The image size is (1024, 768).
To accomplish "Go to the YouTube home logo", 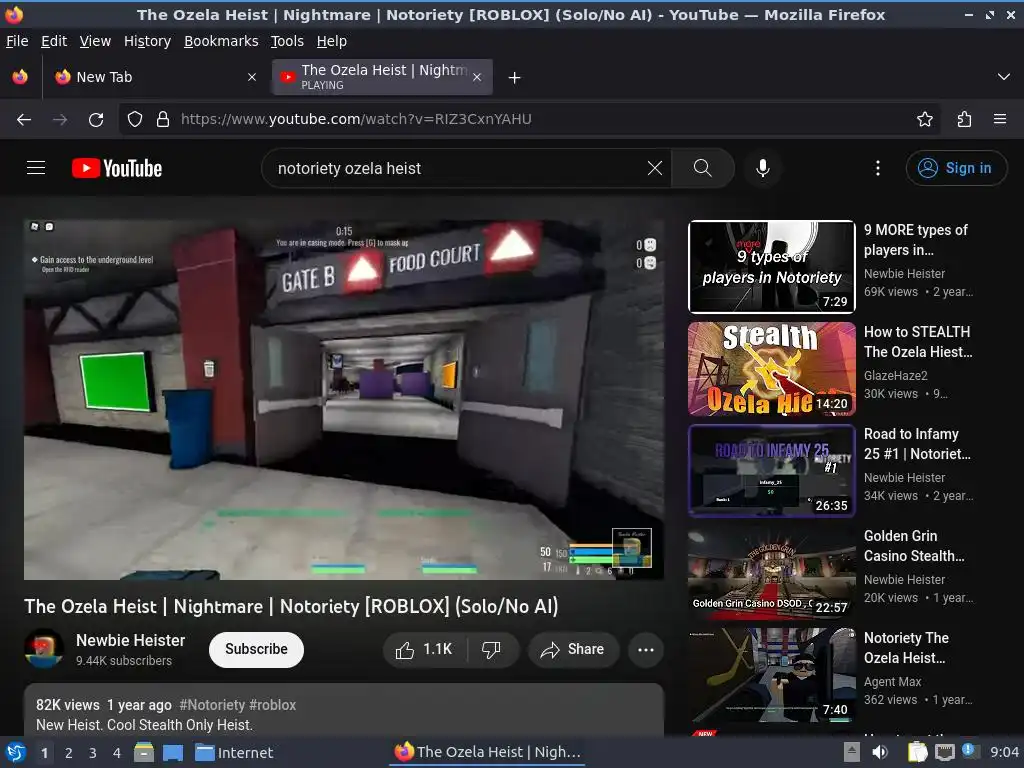I will [117, 168].
